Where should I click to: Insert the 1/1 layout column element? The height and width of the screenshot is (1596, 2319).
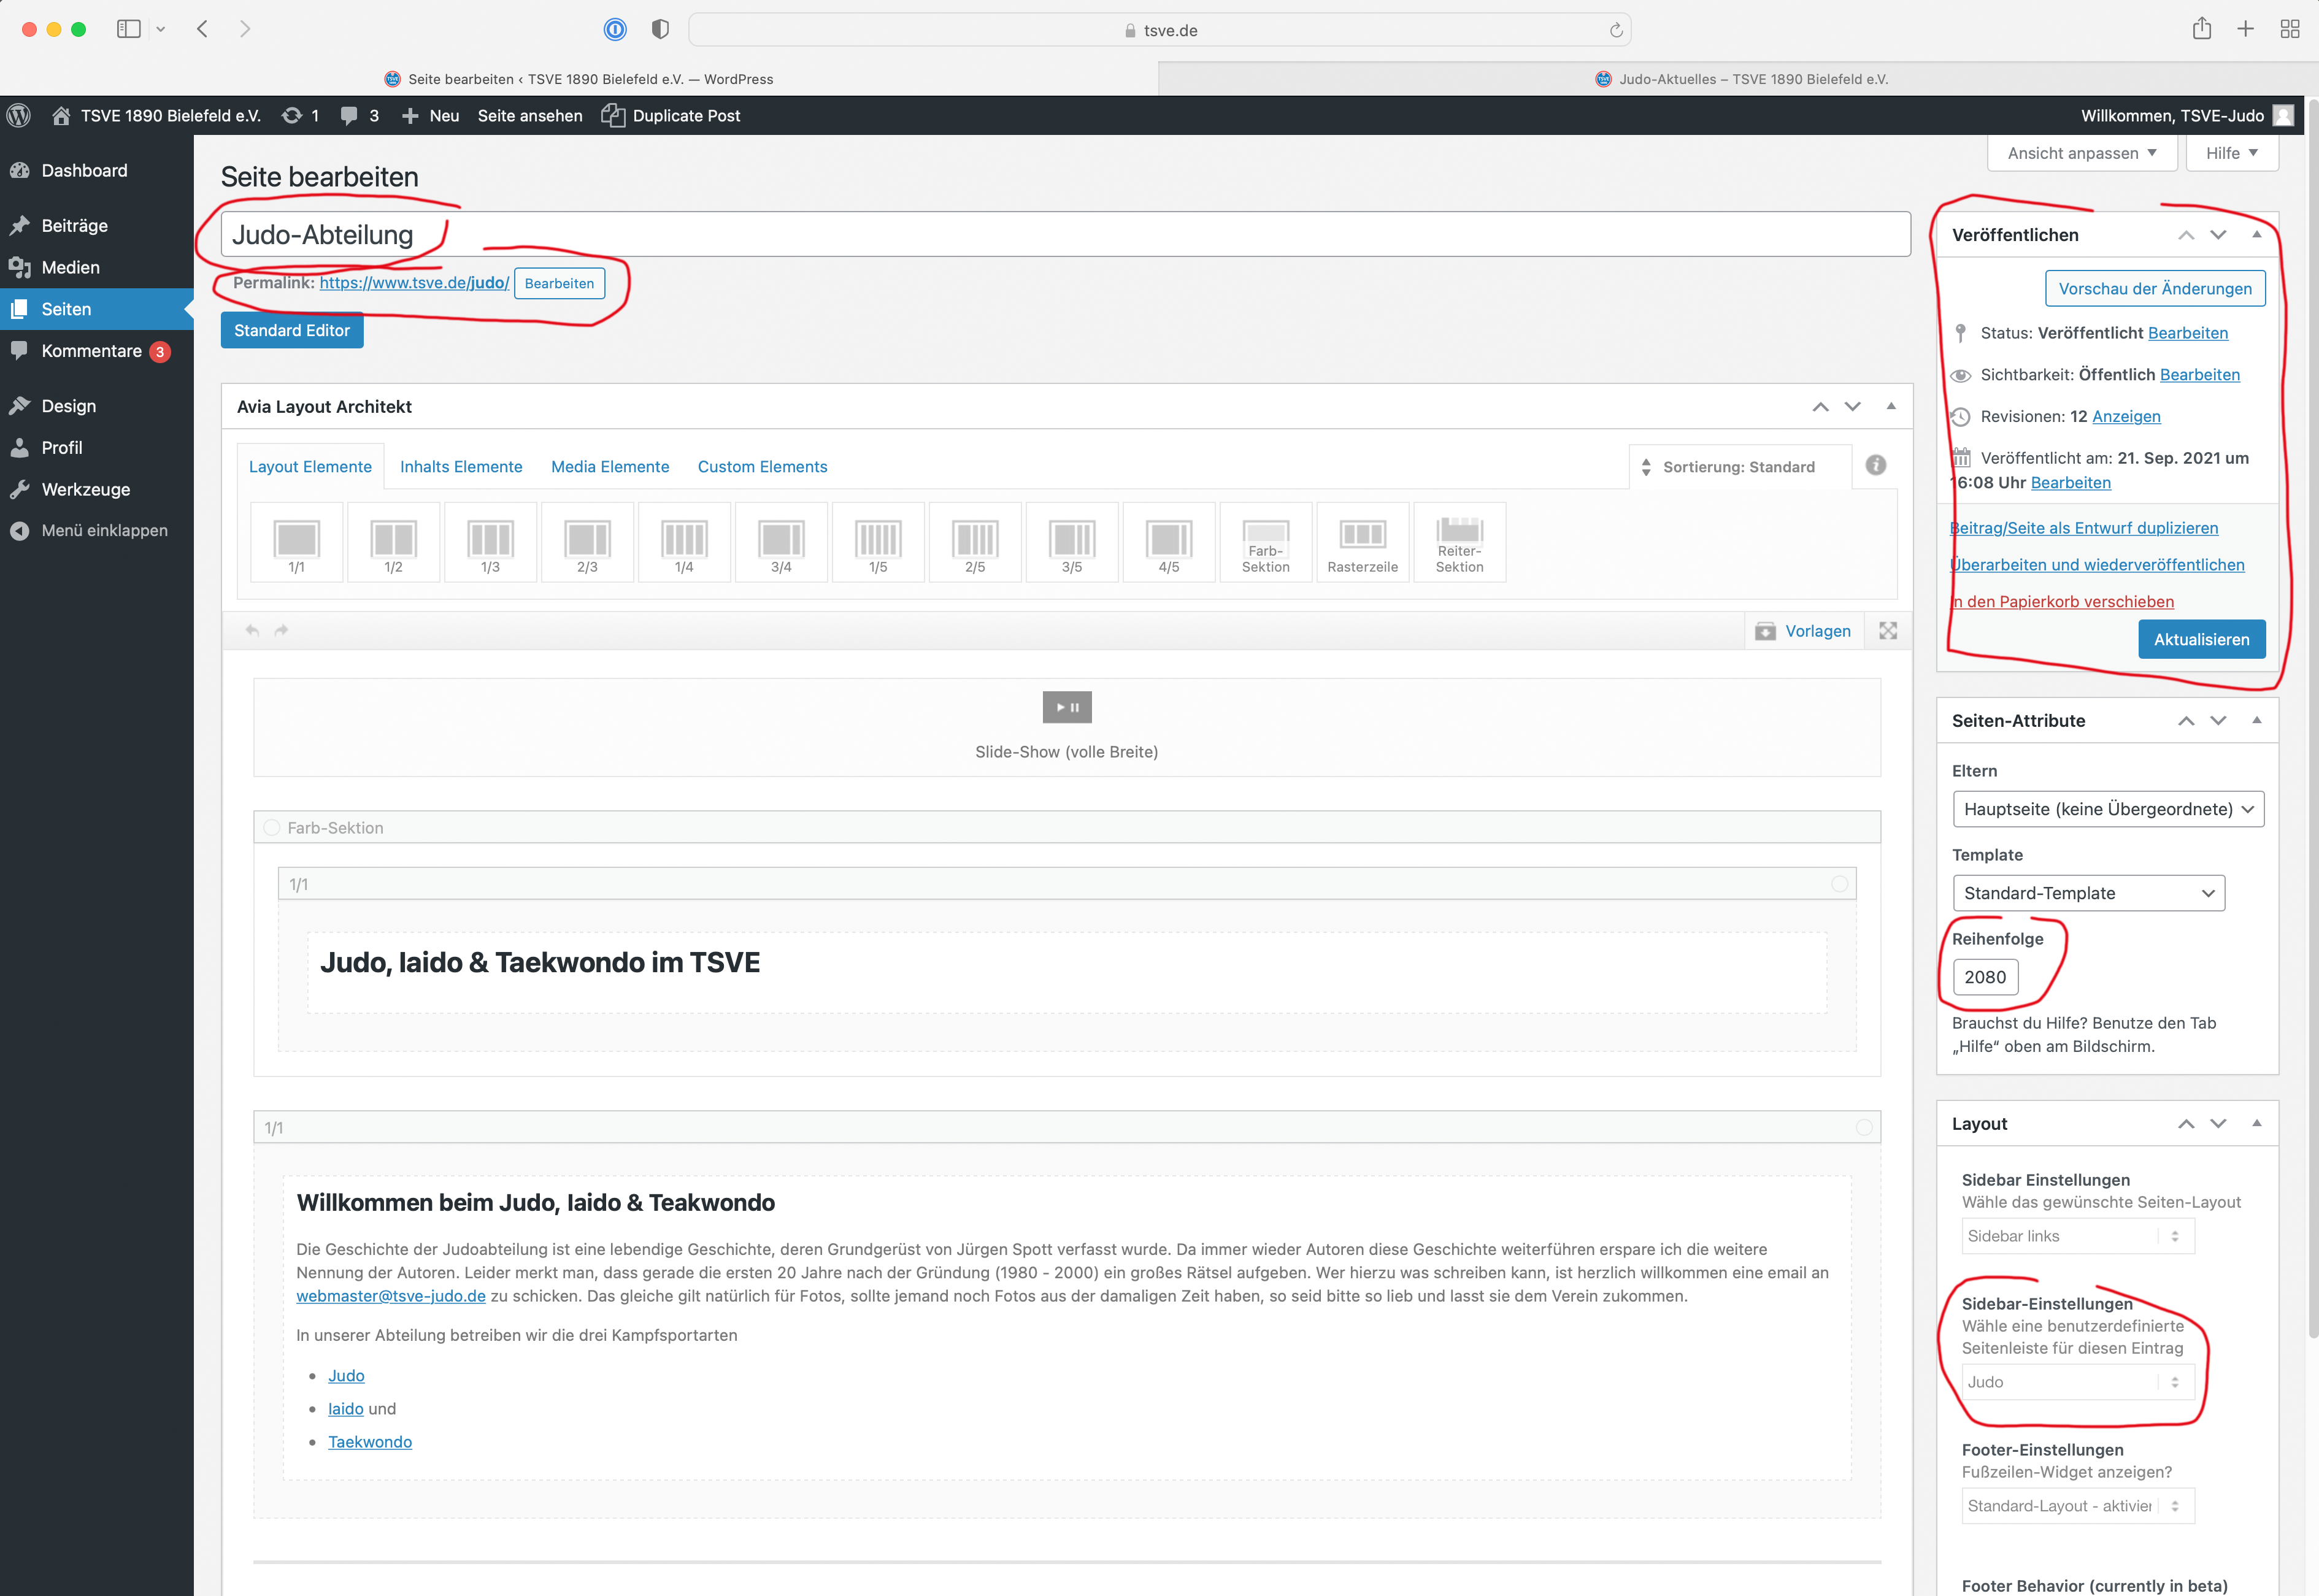(x=296, y=542)
